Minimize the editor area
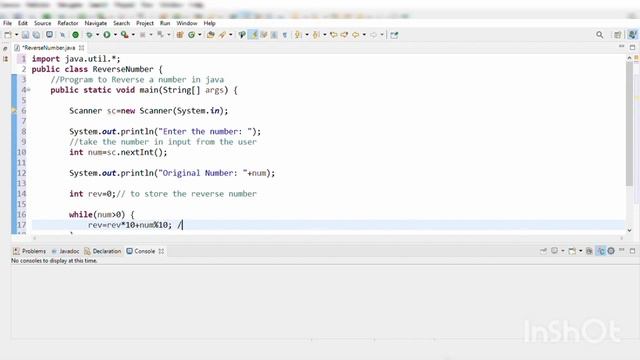The height and width of the screenshot is (360, 640). (622, 47)
